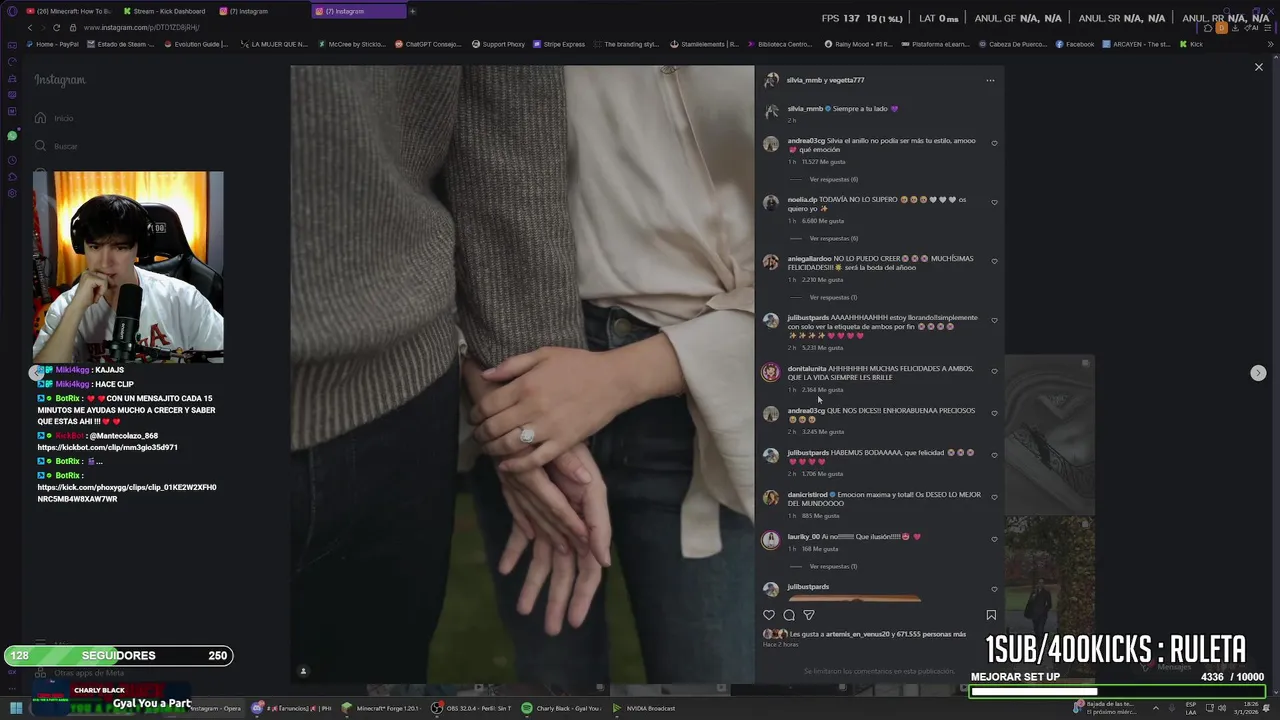Open the Support Phoxy bookmark
Screen dimensions: 1280x720
click(x=498, y=44)
